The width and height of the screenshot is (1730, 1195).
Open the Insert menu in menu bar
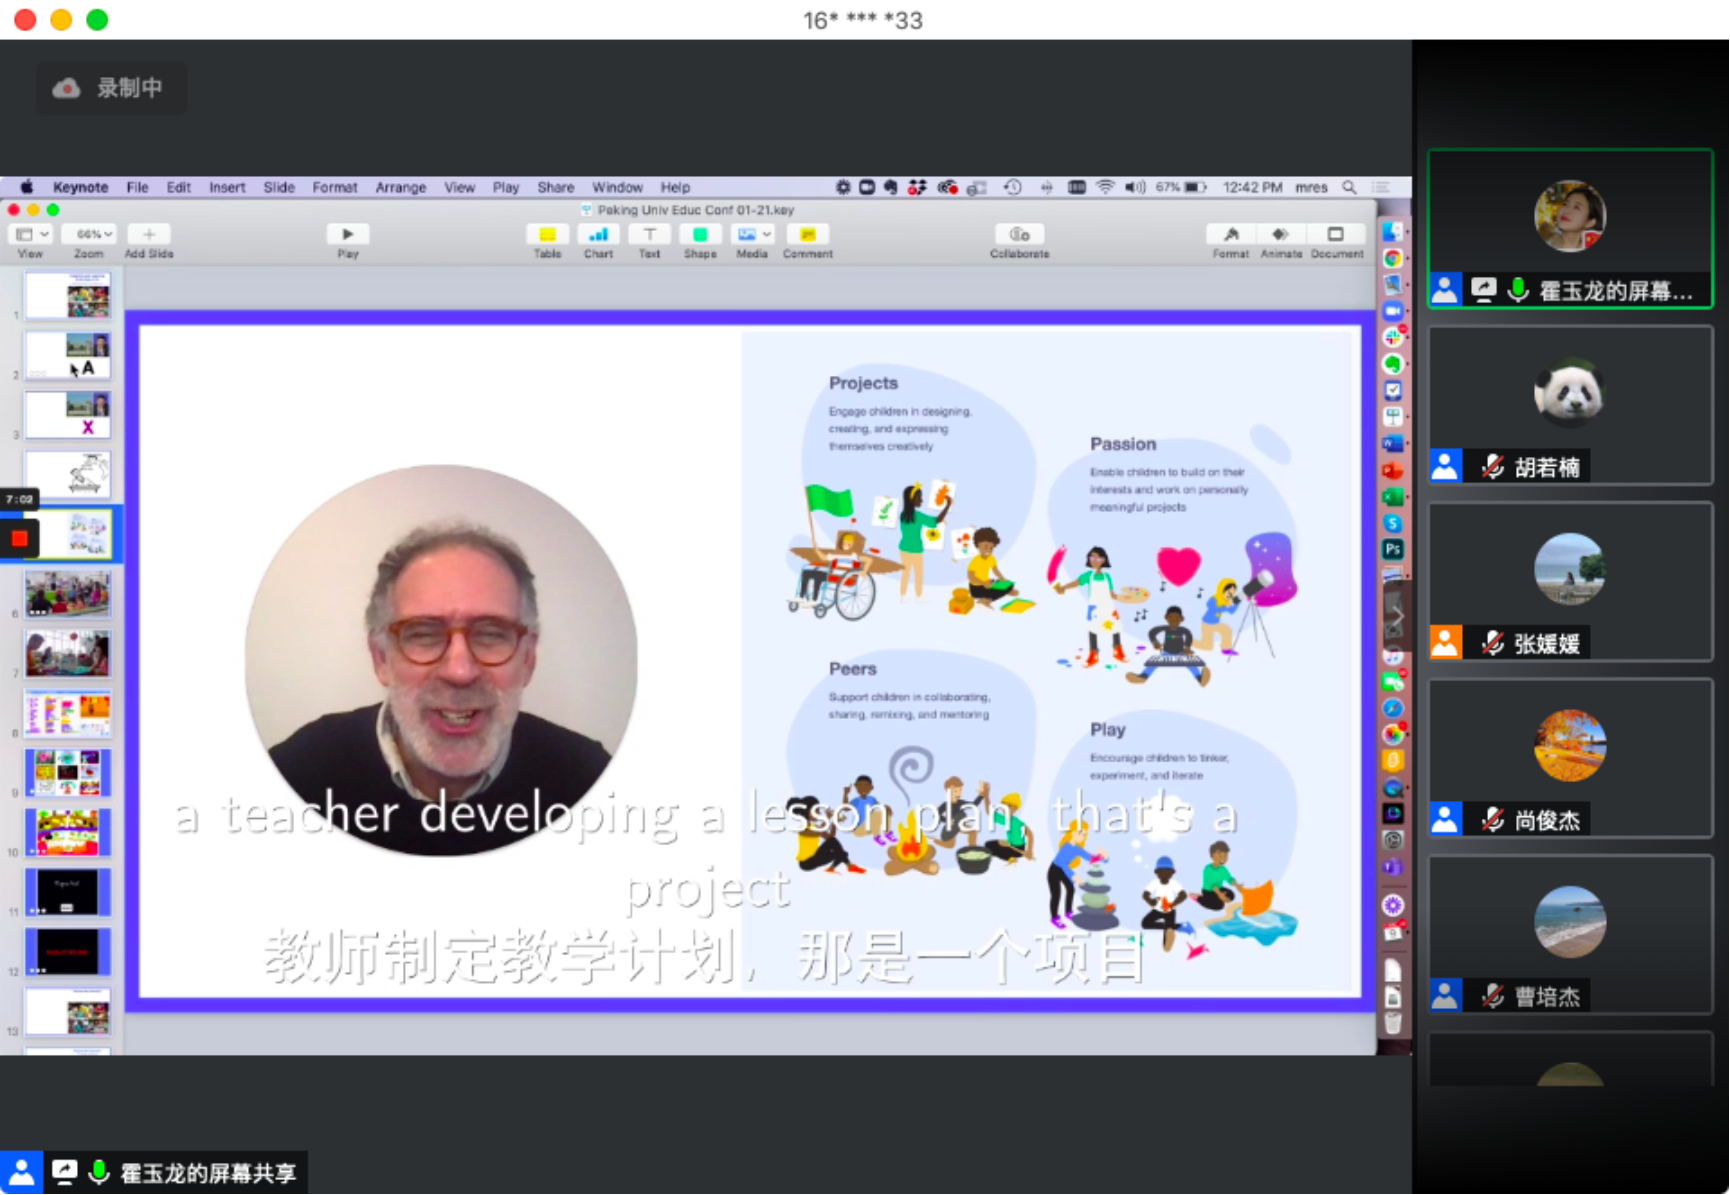point(227,187)
